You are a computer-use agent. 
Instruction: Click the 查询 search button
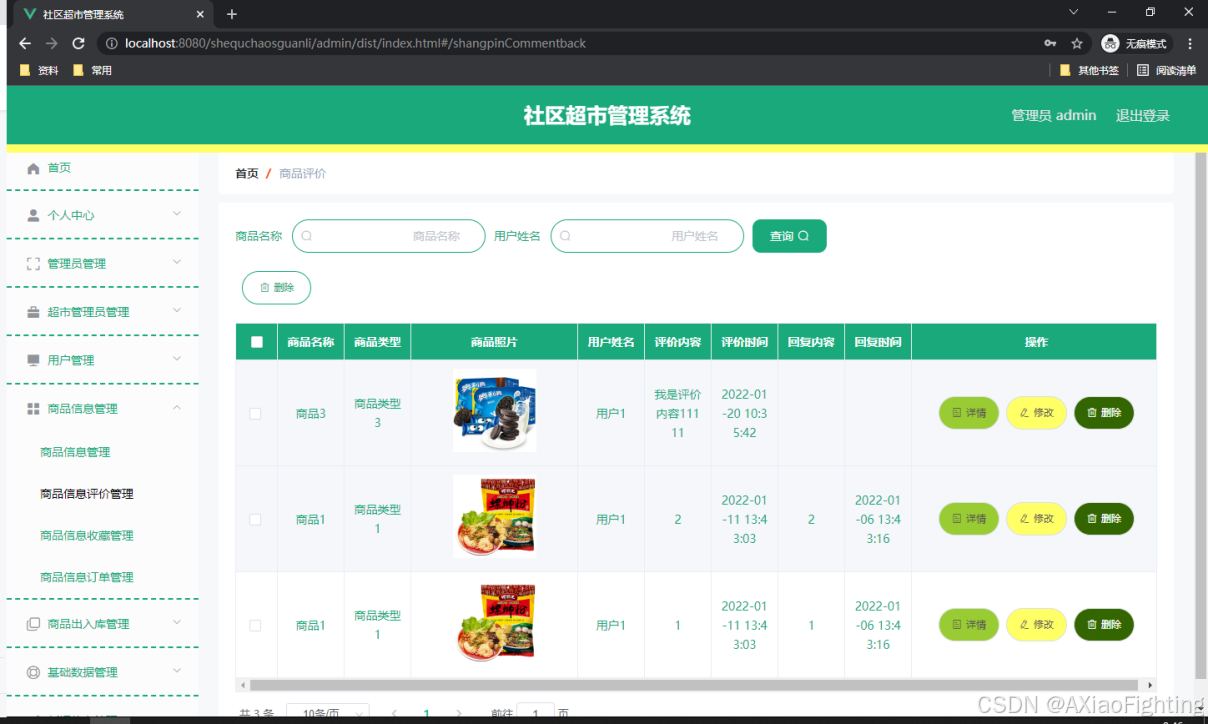pyautogui.click(x=789, y=236)
